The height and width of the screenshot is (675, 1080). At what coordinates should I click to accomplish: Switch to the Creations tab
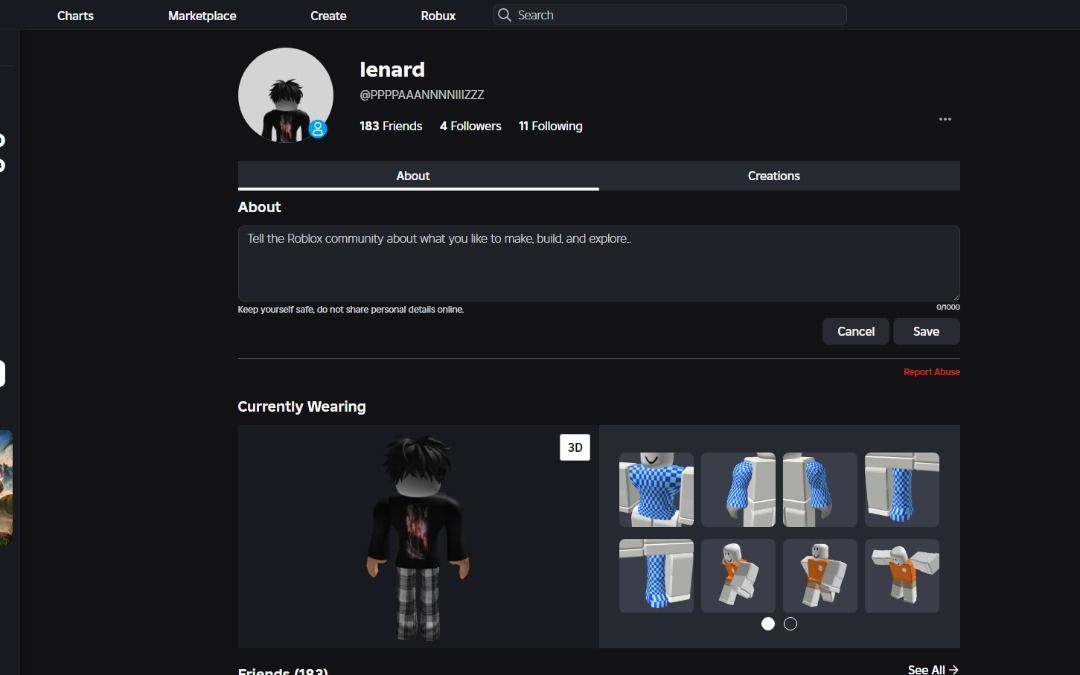pos(774,176)
